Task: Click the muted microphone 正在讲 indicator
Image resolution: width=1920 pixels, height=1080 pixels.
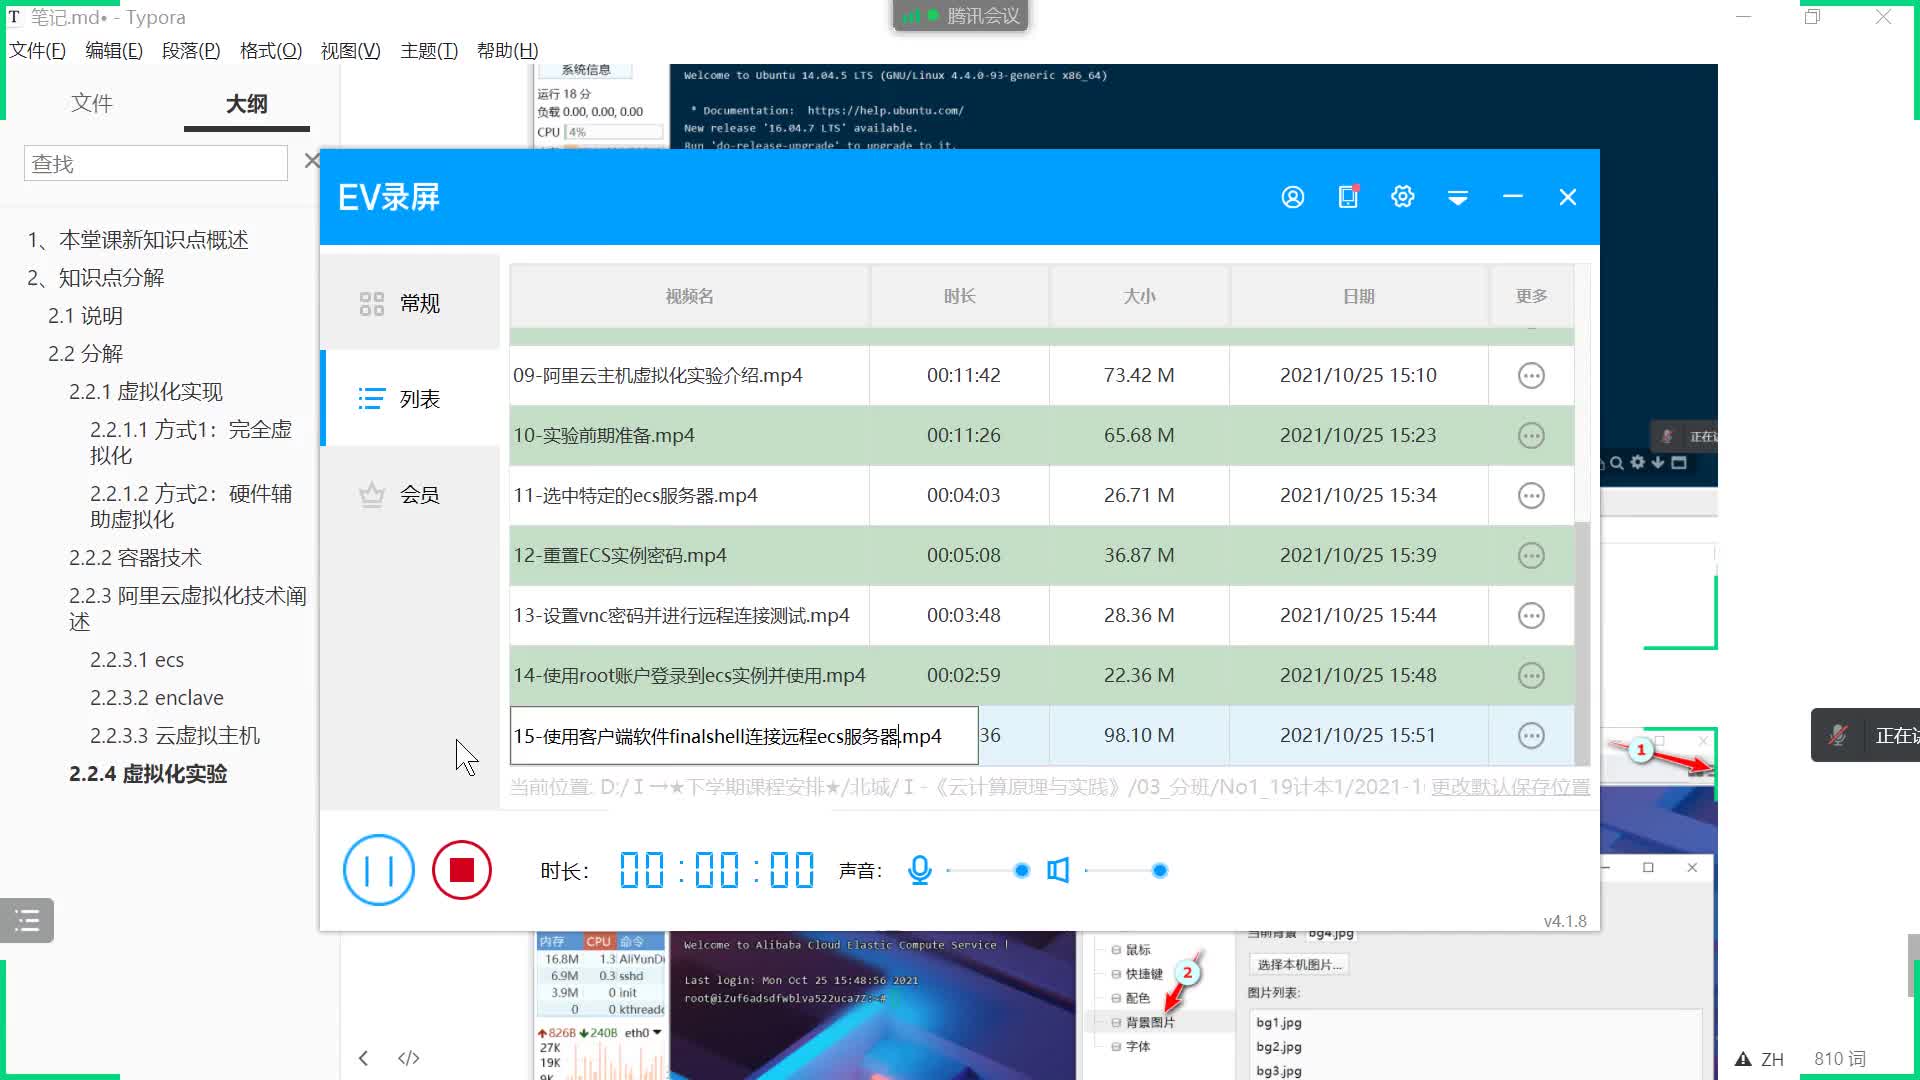Action: coord(1865,735)
